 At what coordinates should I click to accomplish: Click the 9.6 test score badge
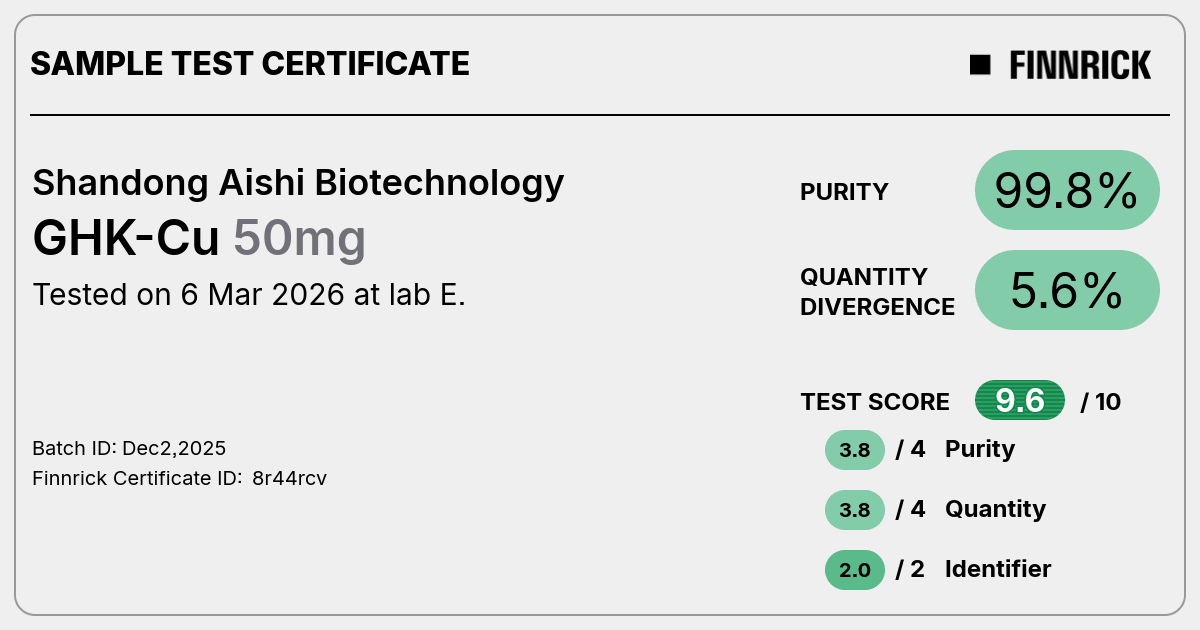point(1020,401)
